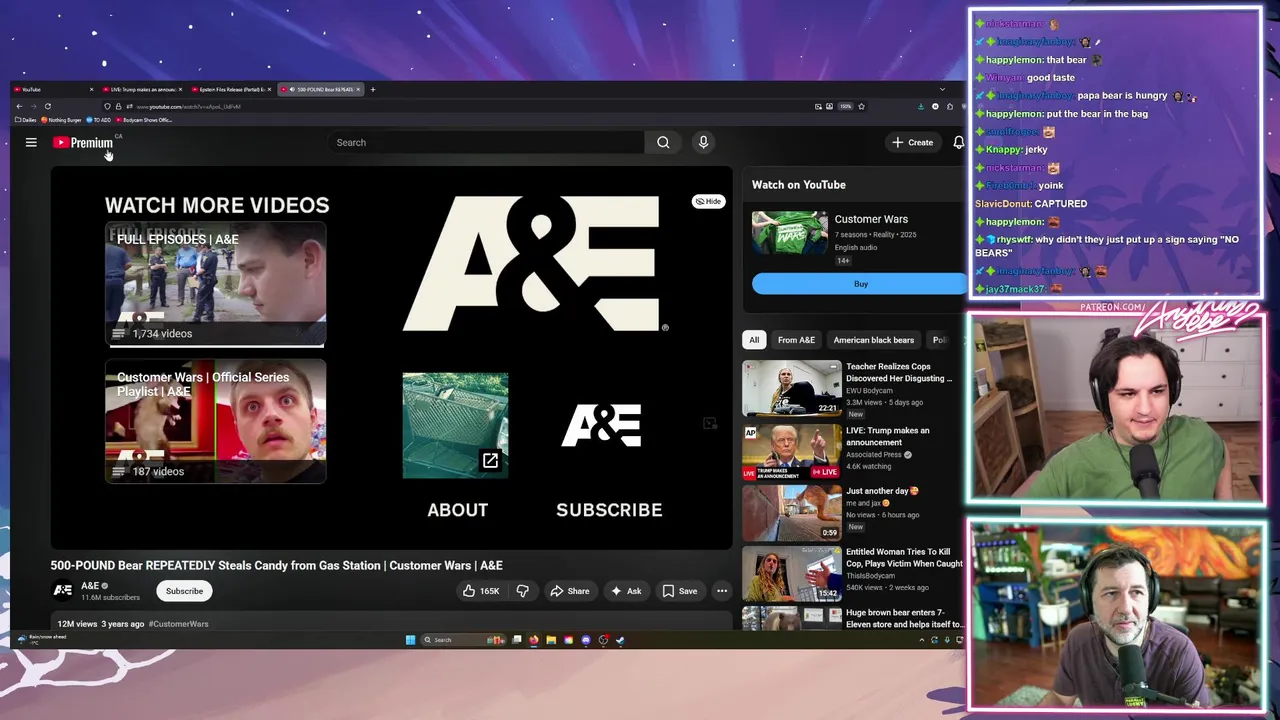Subscribe to the A&E channel
The height and width of the screenshot is (720, 1280).
pos(184,591)
